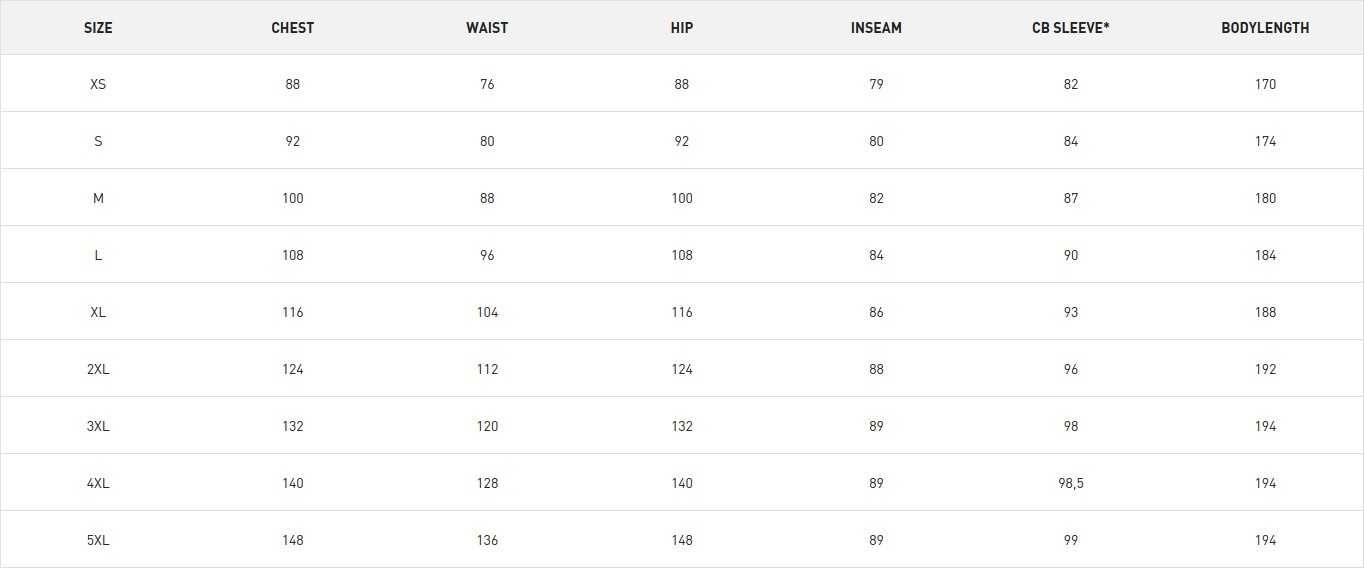Click the INSEAM column header

(x=876, y=28)
